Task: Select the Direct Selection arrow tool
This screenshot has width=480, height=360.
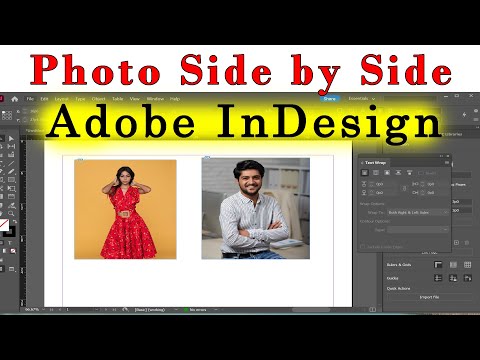Action: [11, 138]
